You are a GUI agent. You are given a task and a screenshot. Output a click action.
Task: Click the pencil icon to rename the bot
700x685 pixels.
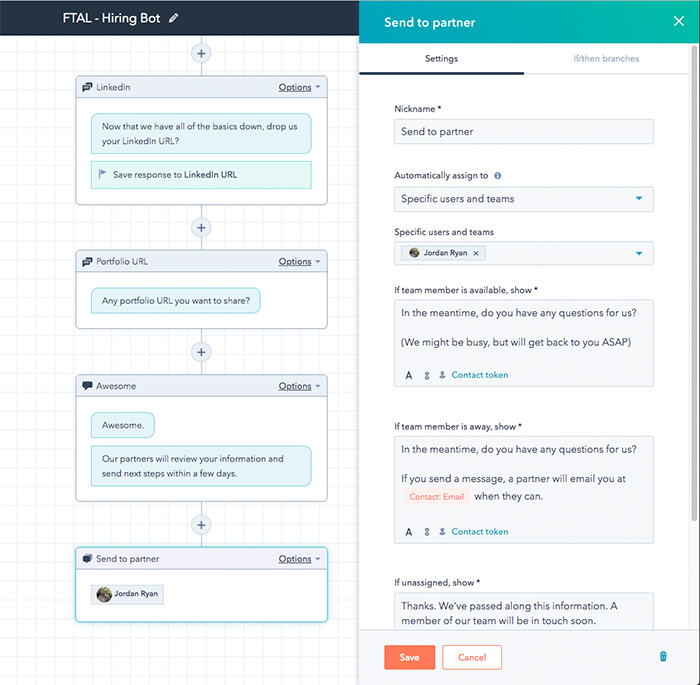click(x=174, y=18)
